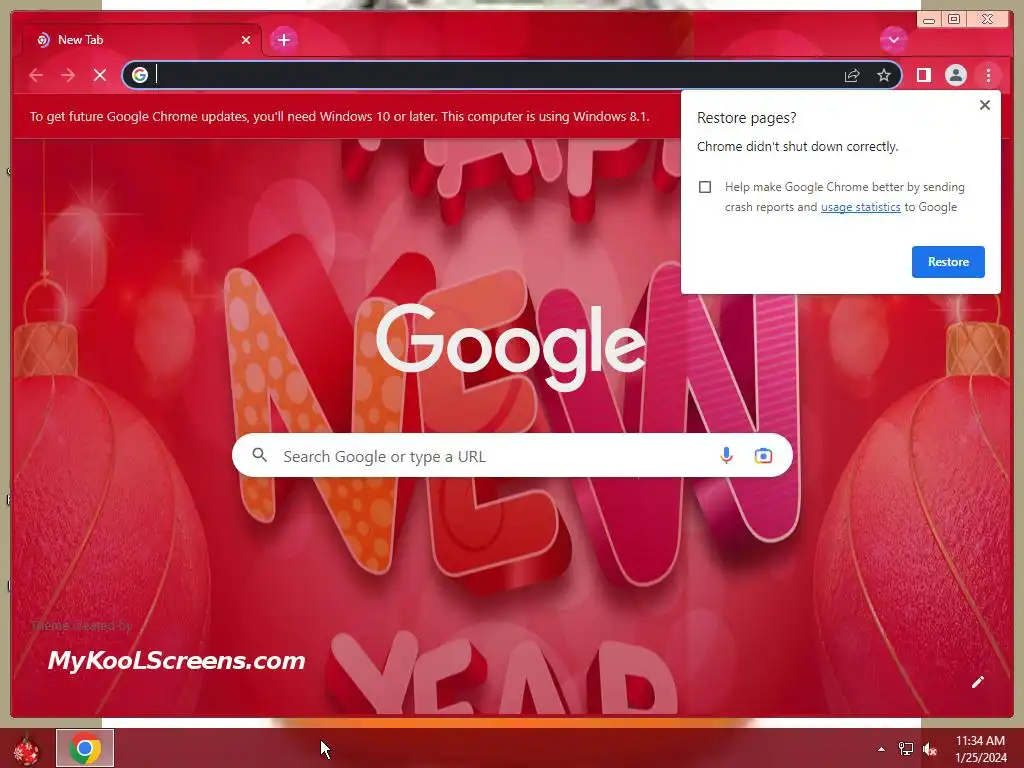The height and width of the screenshot is (768, 1024).
Task: Open the profile avatar menu
Action: tap(955, 75)
